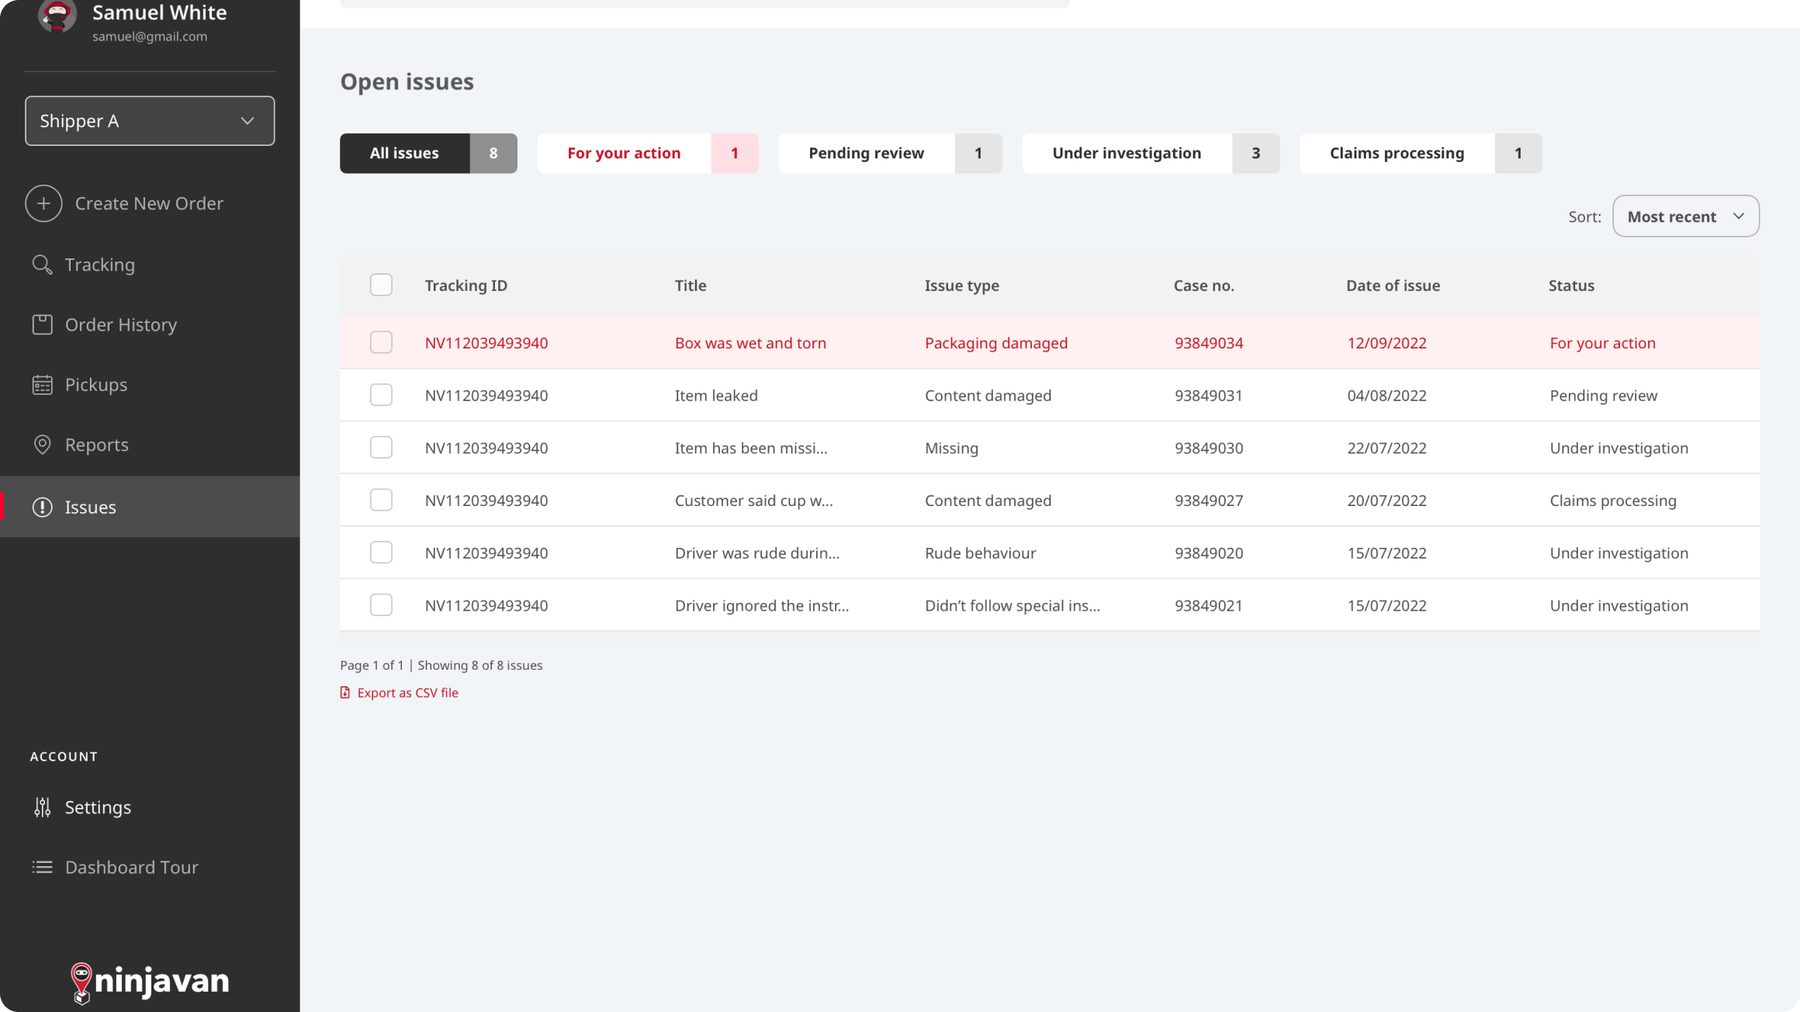
Task: Click 'Customer said cup w...' title
Action: tap(753, 500)
